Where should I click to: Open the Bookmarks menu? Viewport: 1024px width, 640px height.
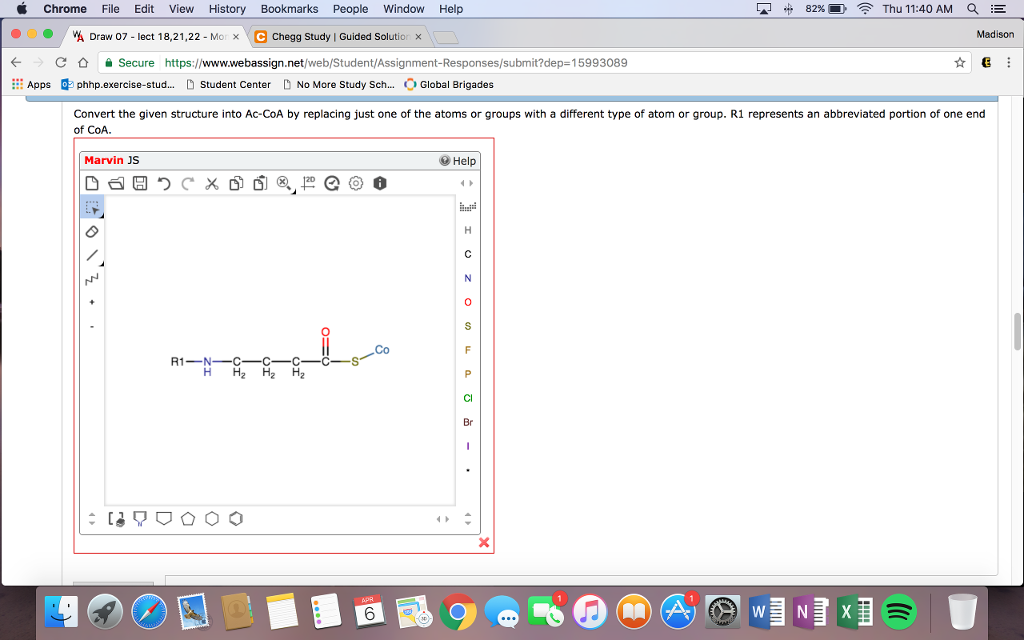(x=289, y=9)
